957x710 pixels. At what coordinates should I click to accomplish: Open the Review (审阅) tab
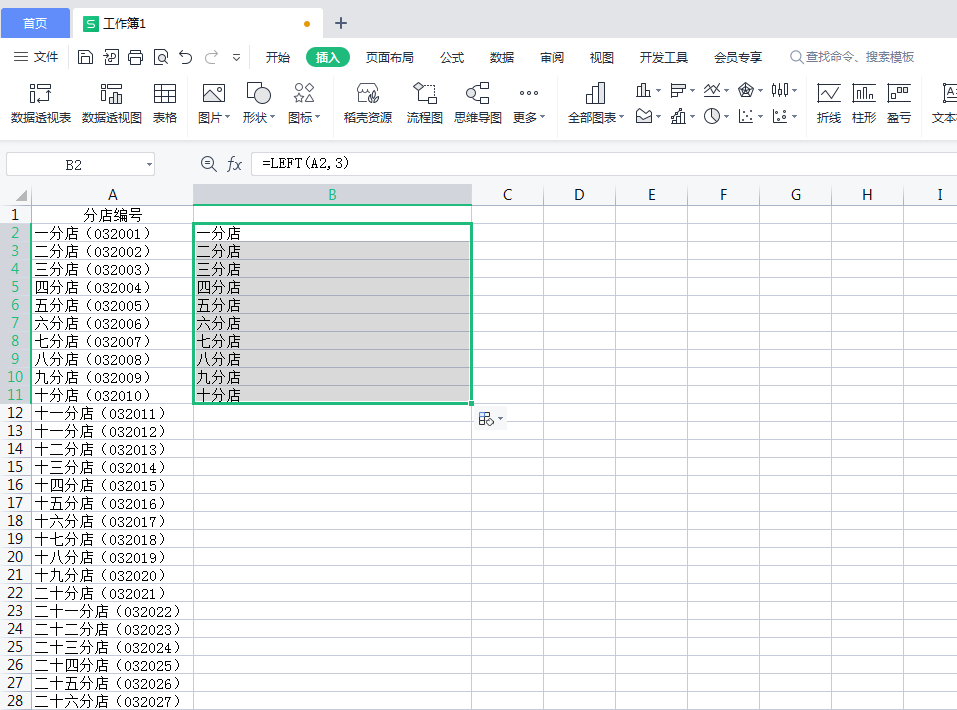click(x=552, y=57)
